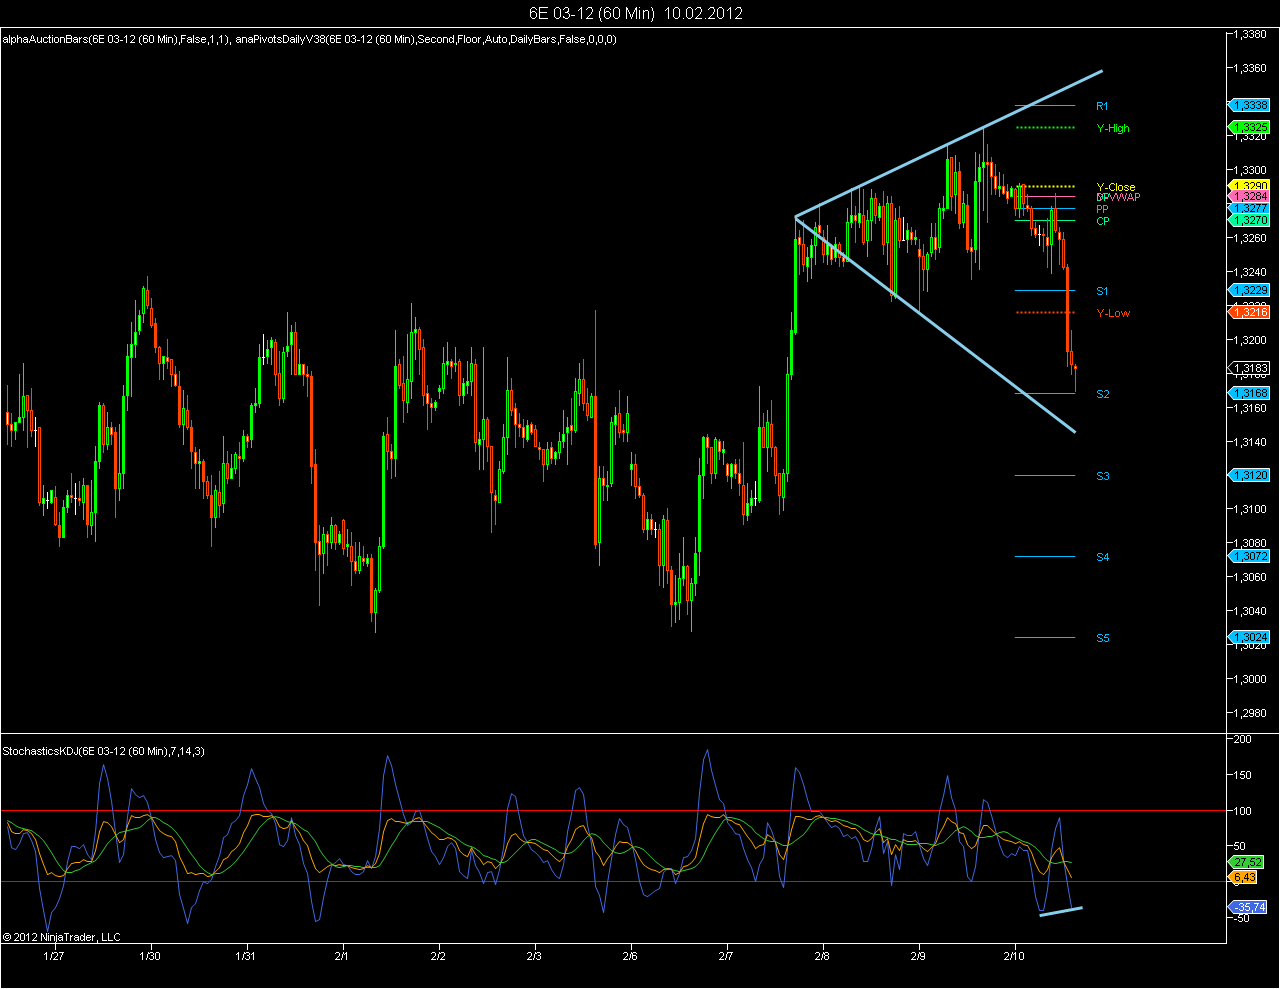Click the S1 support label
This screenshot has height=989, width=1280.
click(1102, 291)
